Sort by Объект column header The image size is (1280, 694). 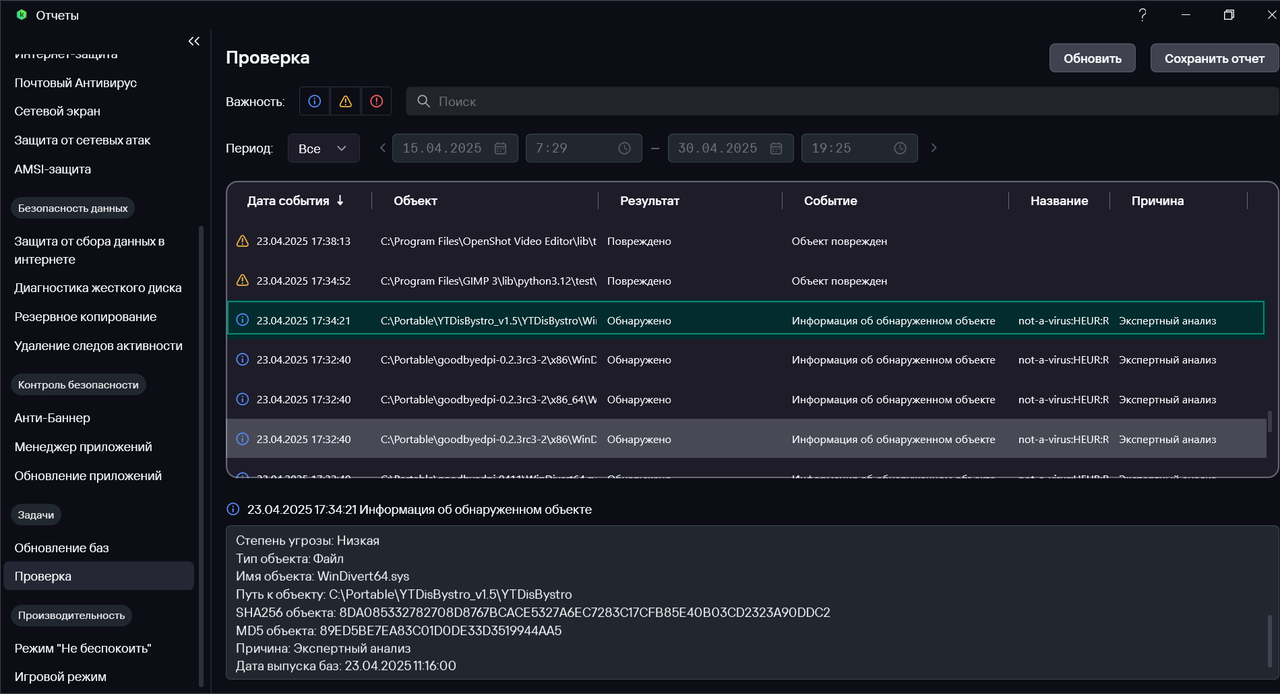[x=415, y=200]
